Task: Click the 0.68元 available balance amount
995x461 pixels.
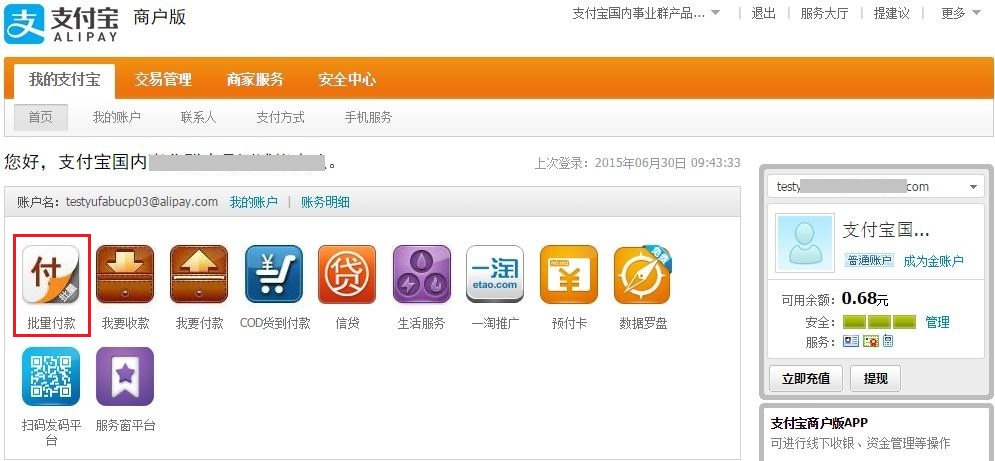Action: click(865, 298)
